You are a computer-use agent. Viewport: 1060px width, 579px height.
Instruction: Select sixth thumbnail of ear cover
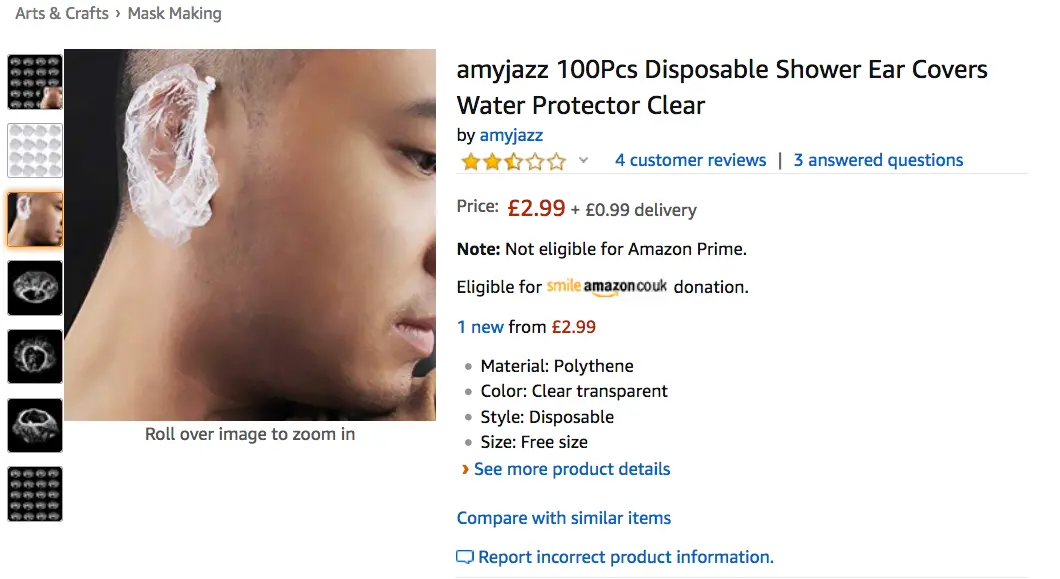(x=35, y=425)
